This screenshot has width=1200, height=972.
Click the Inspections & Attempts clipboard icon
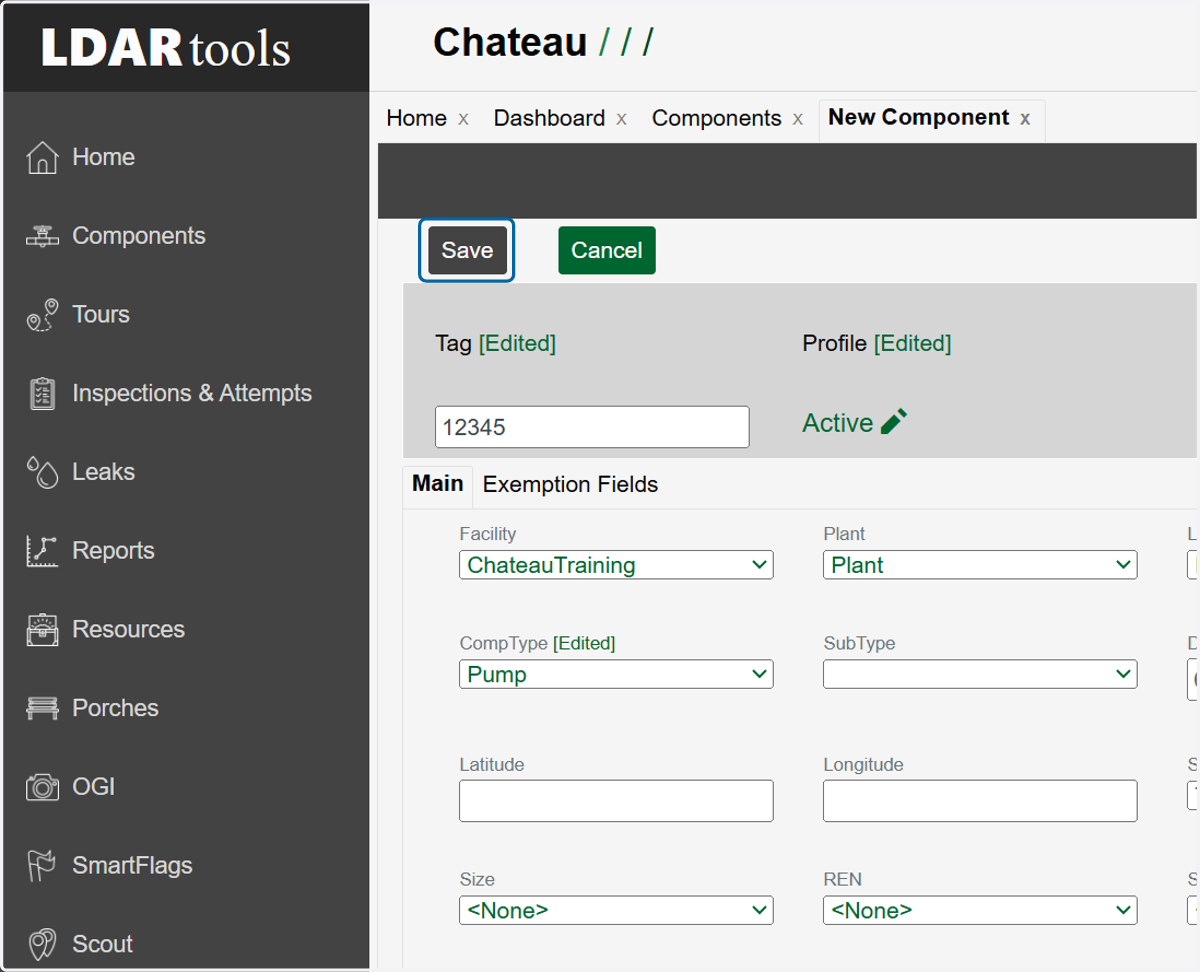[42, 394]
